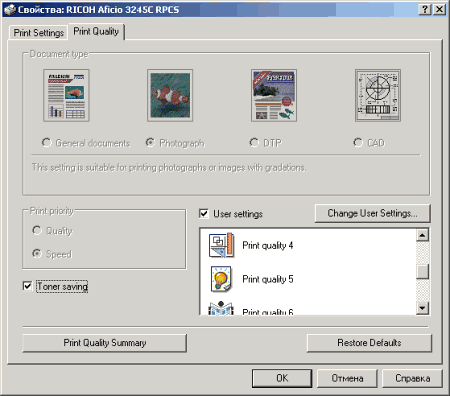Cancel with the Отмена button
This screenshot has height=396, width=450.
pos(347,378)
